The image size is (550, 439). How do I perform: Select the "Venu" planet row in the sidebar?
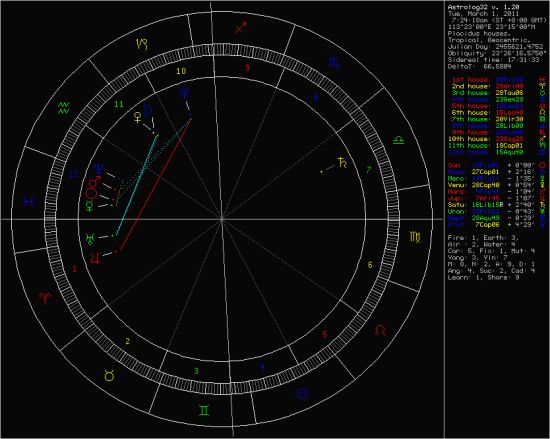coord(496,185)
